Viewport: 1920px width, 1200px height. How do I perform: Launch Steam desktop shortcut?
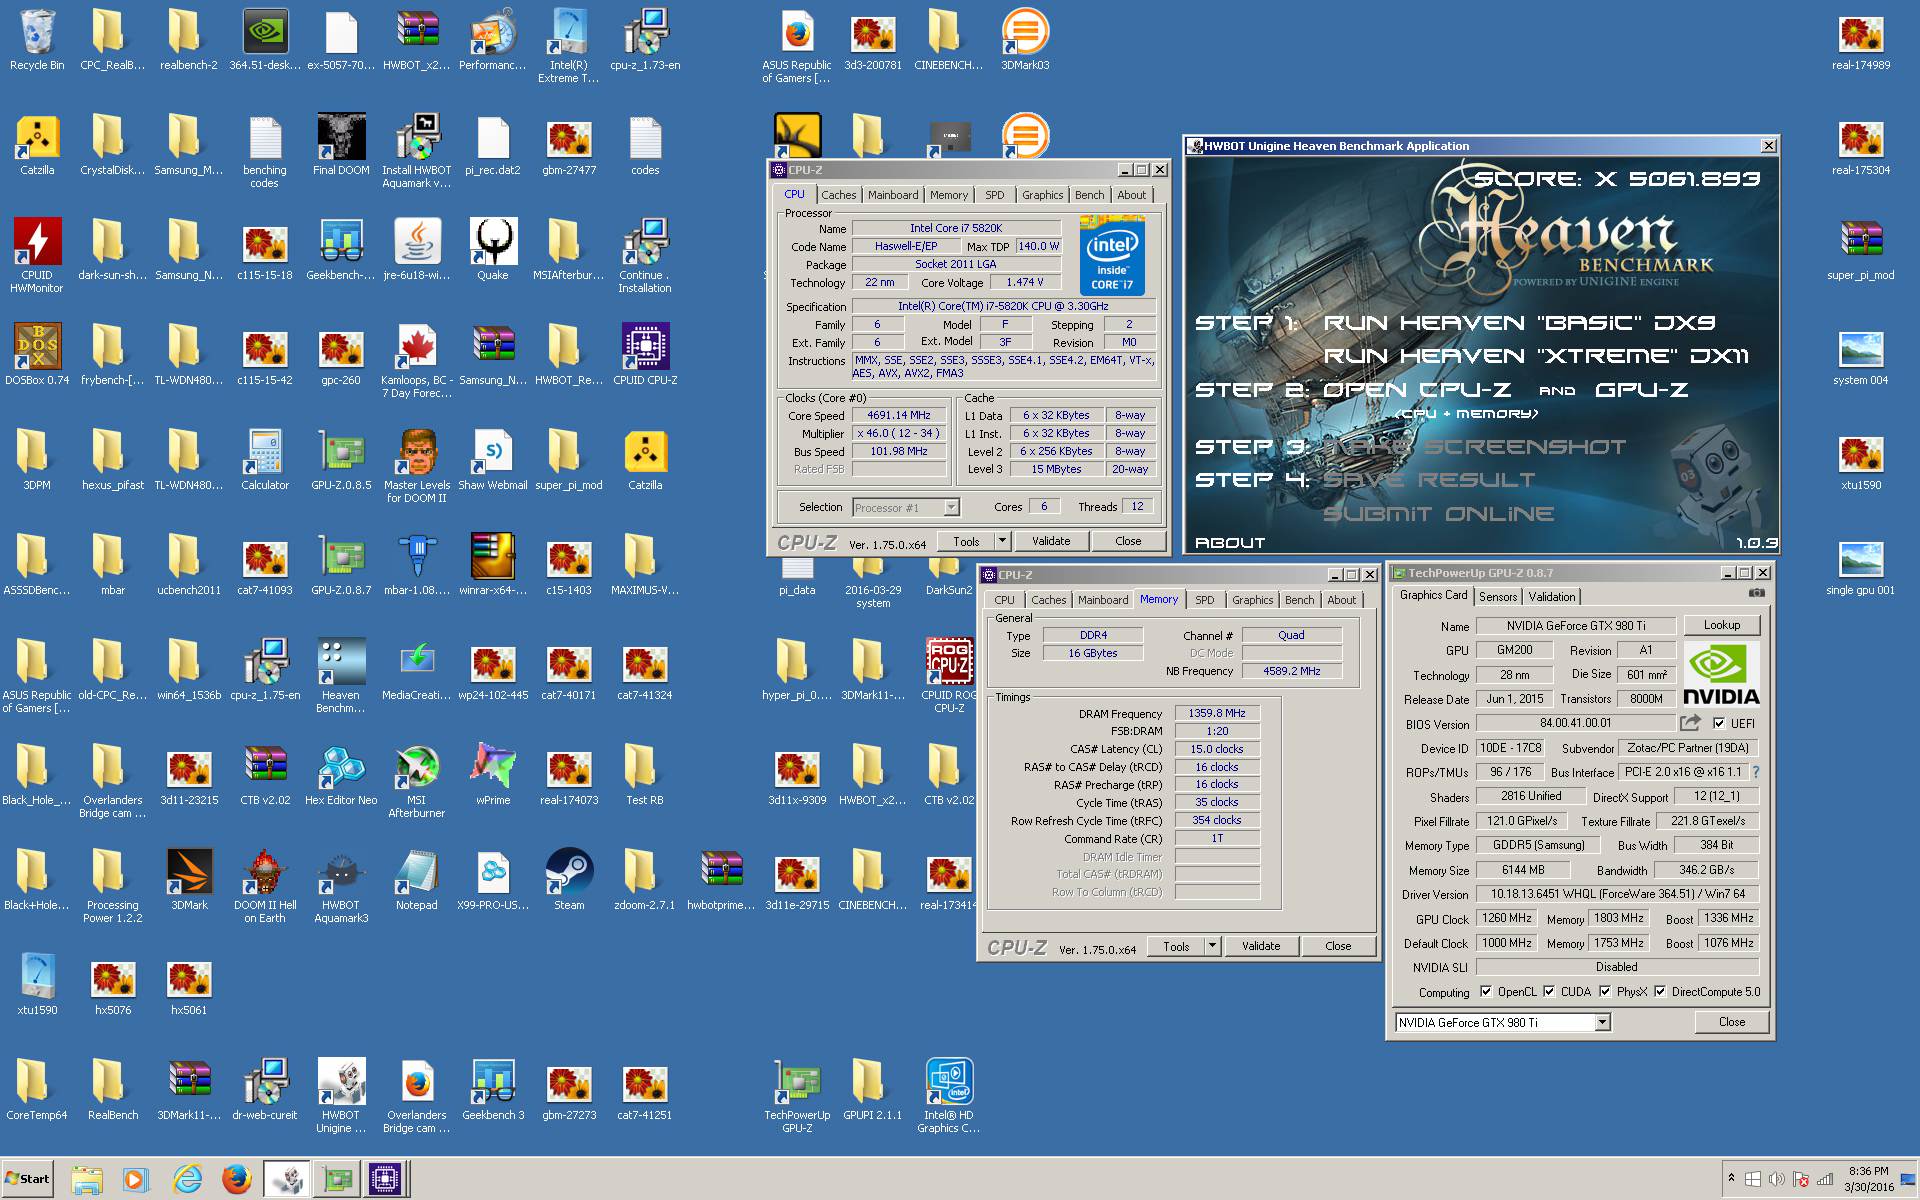569,880
